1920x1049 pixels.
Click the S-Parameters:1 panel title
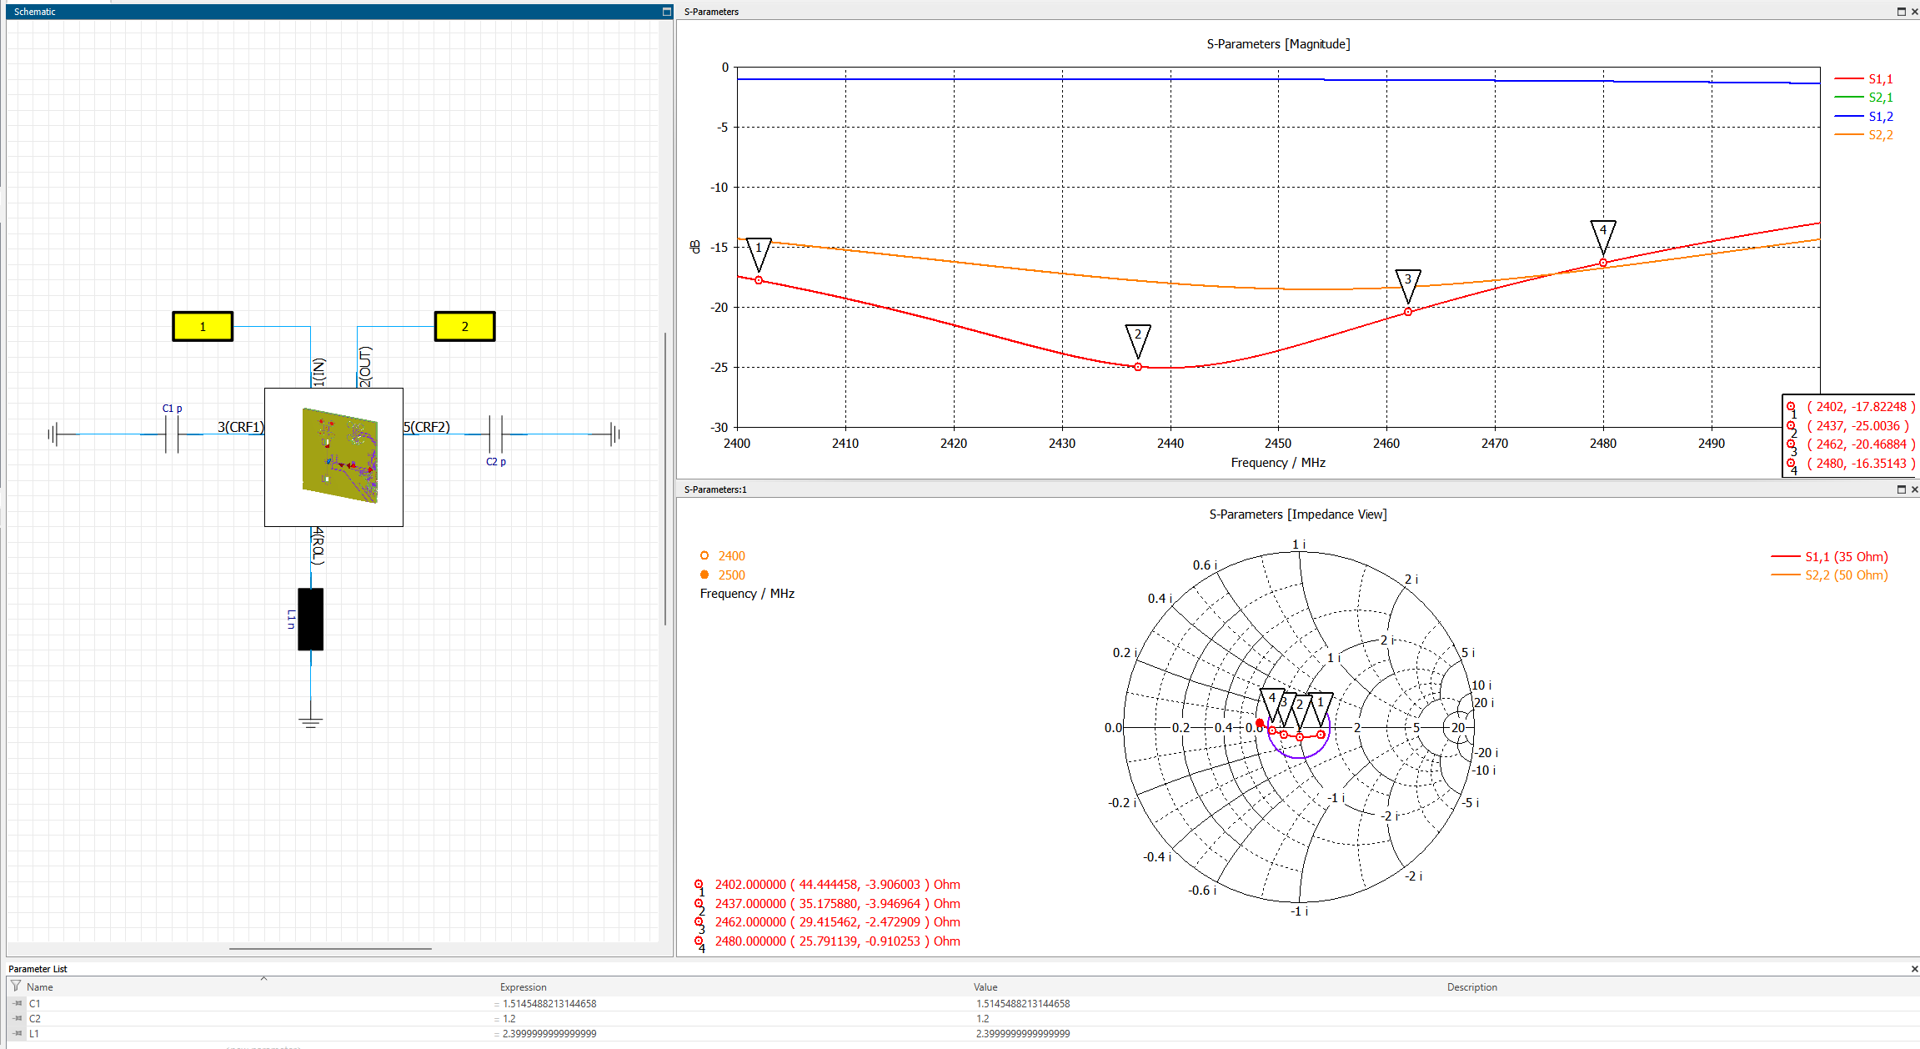pos(715,489)
